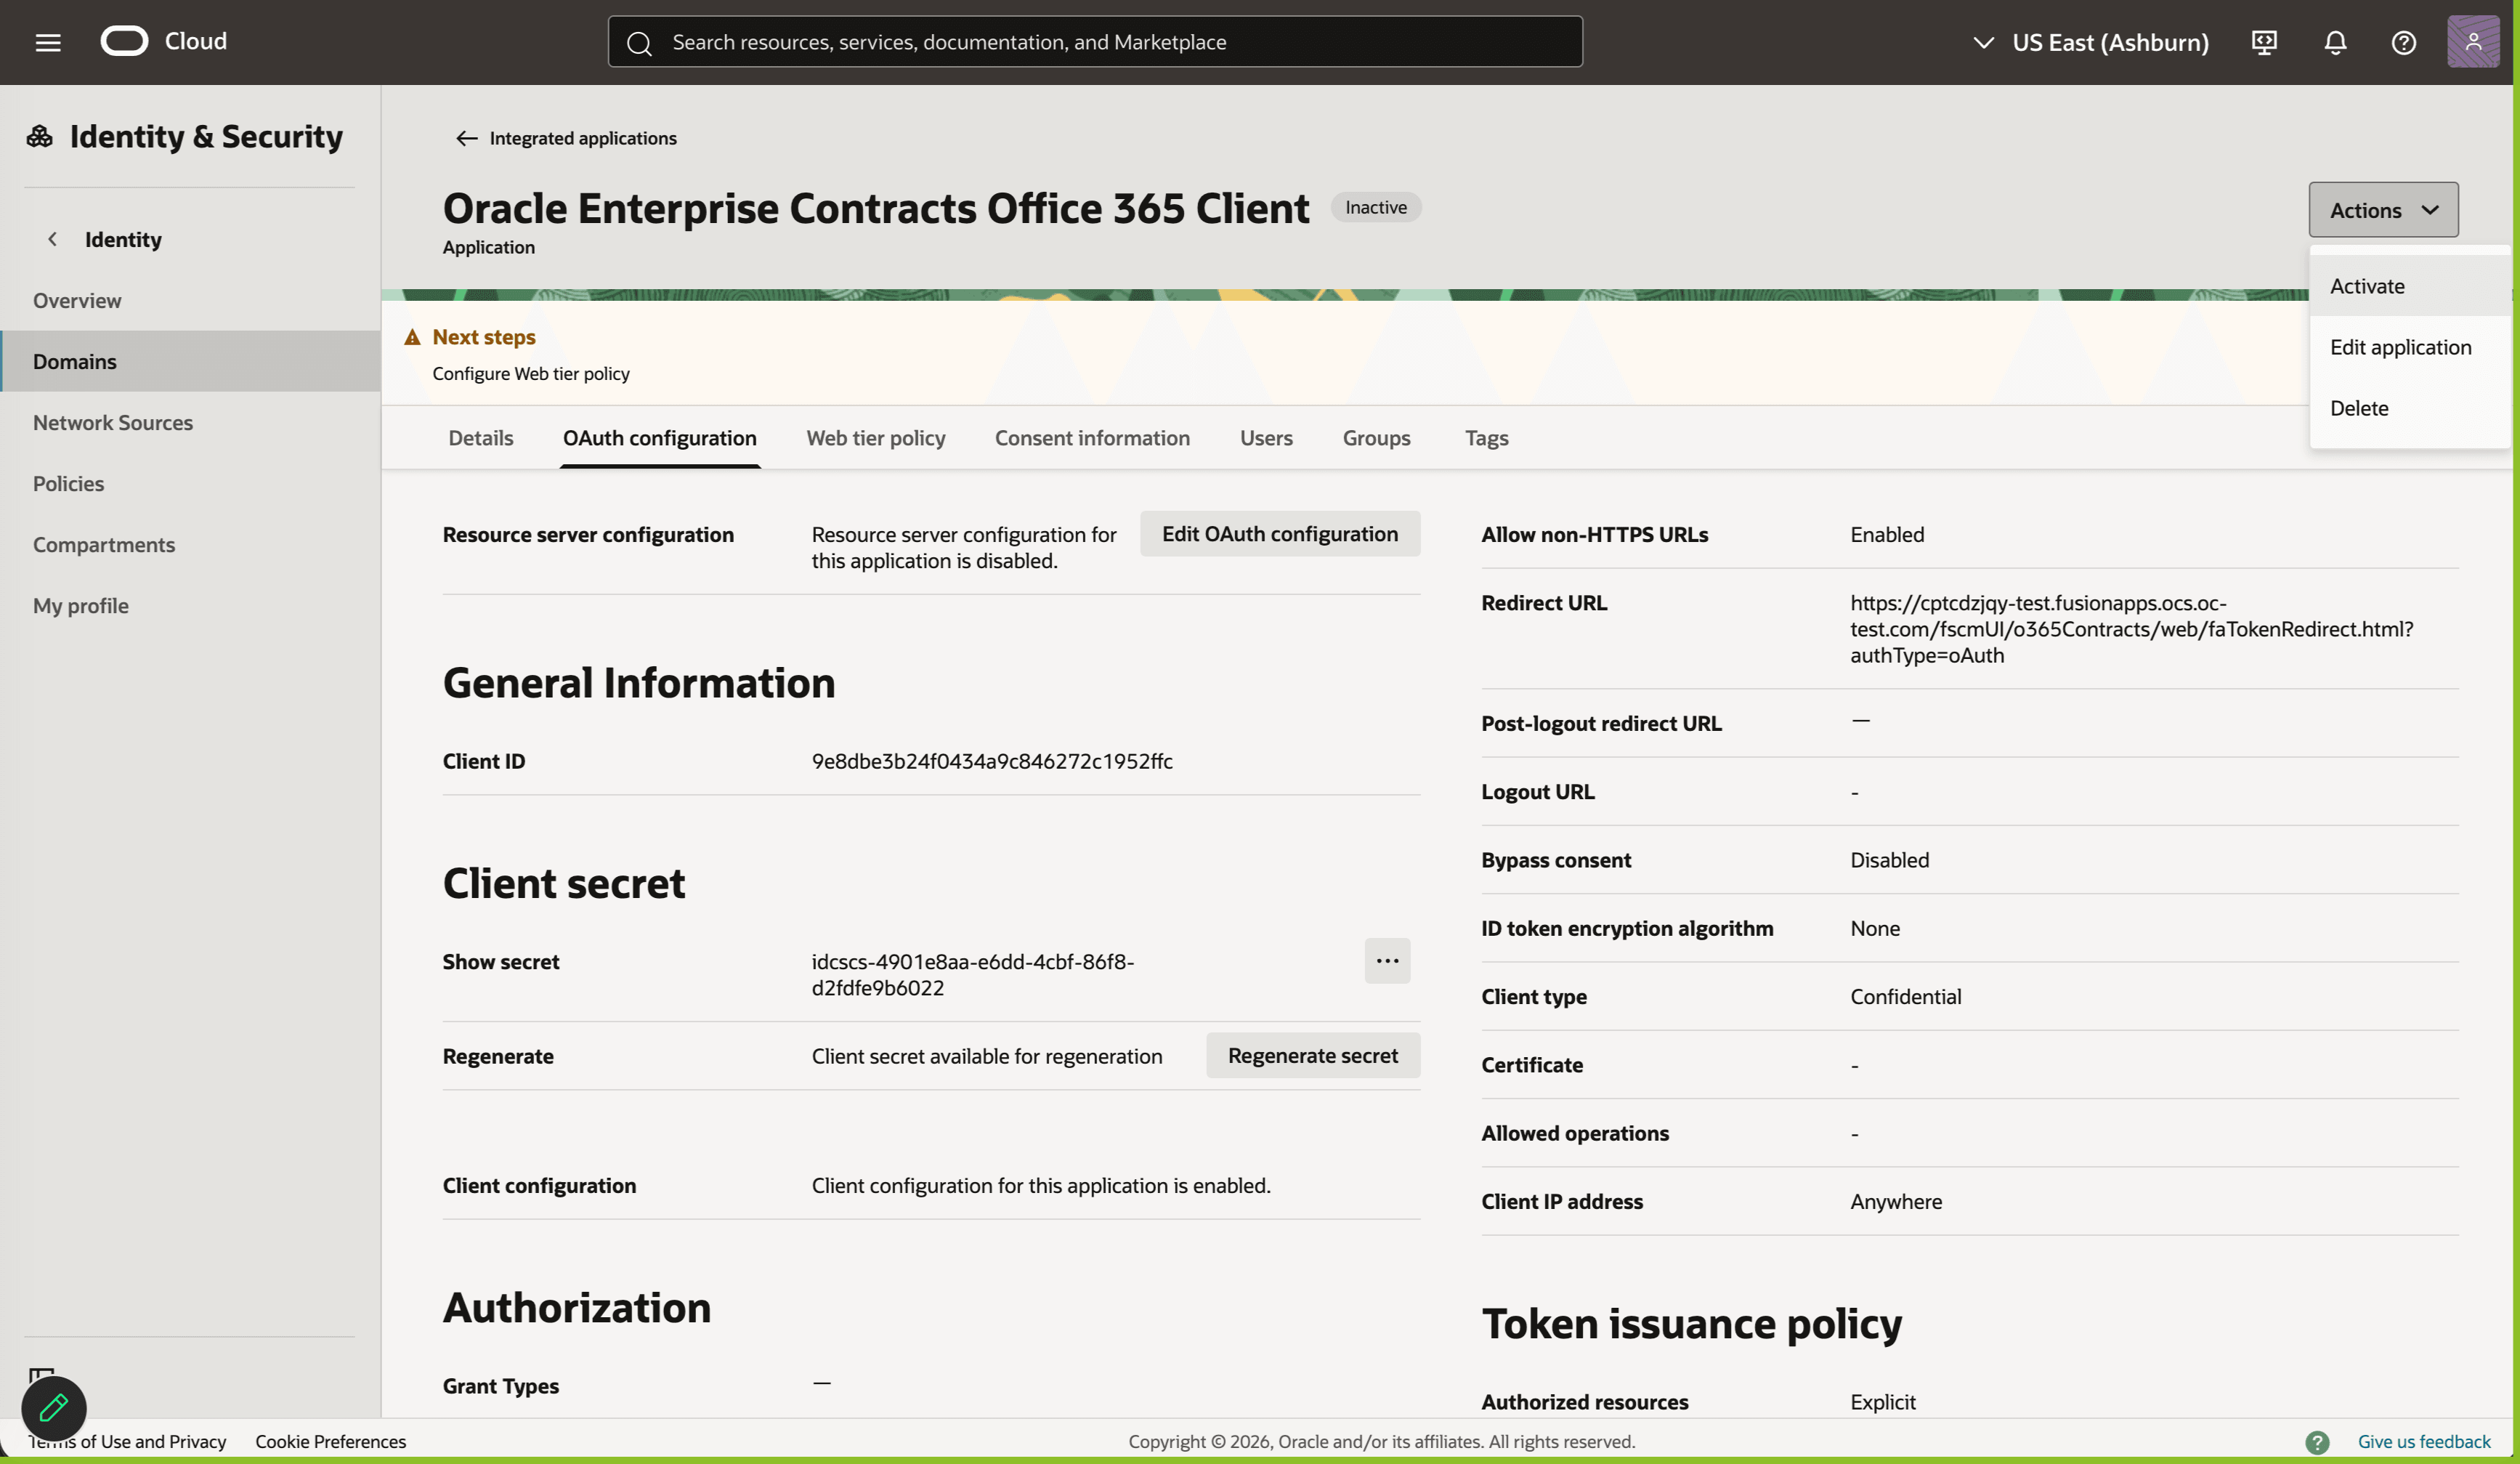Open Overview in the Identity sidebar
This screenshot has width=2520, height=1464.
190,300
